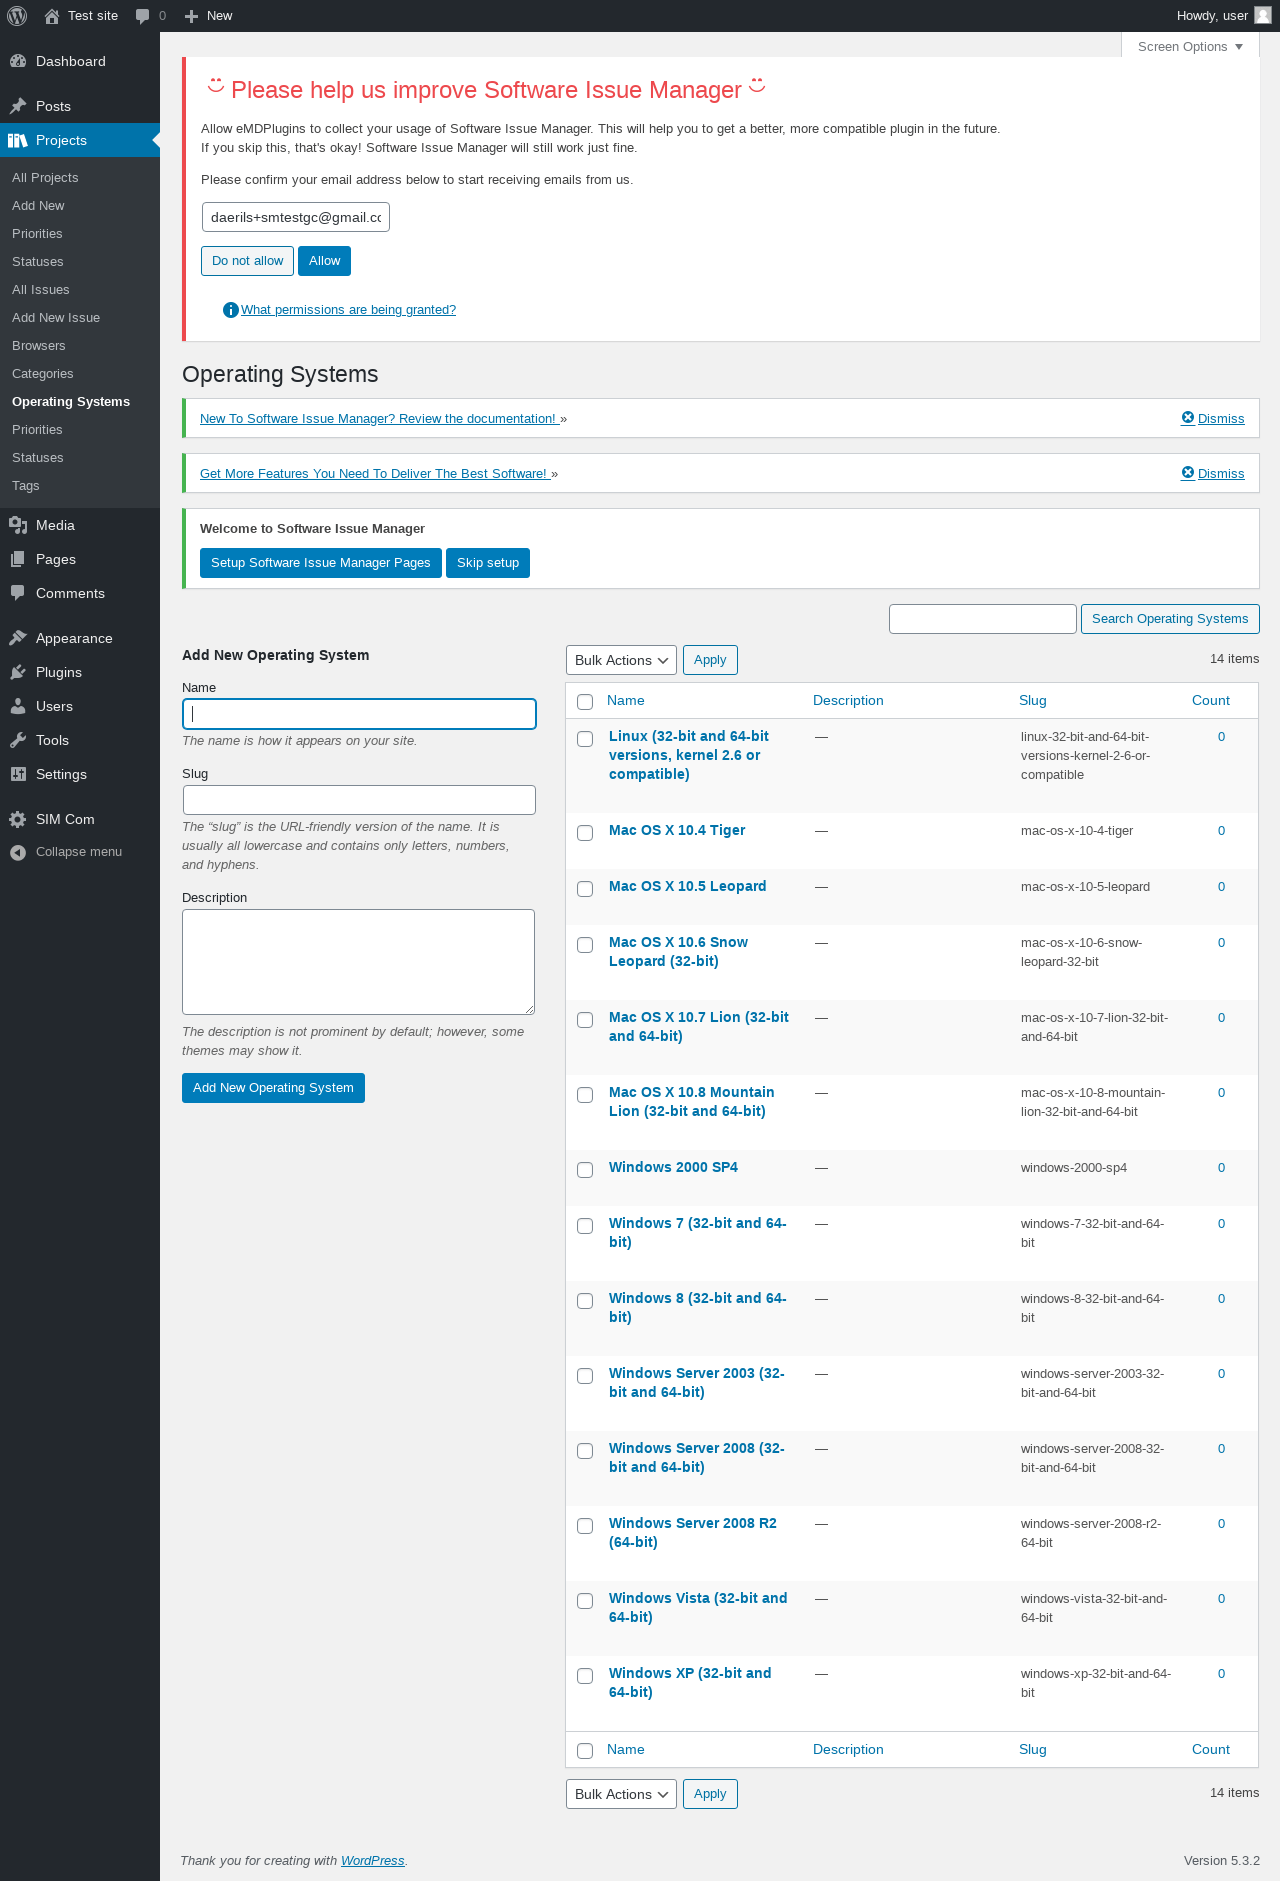Open Dashboard via its gauge icon

(18, 61)
